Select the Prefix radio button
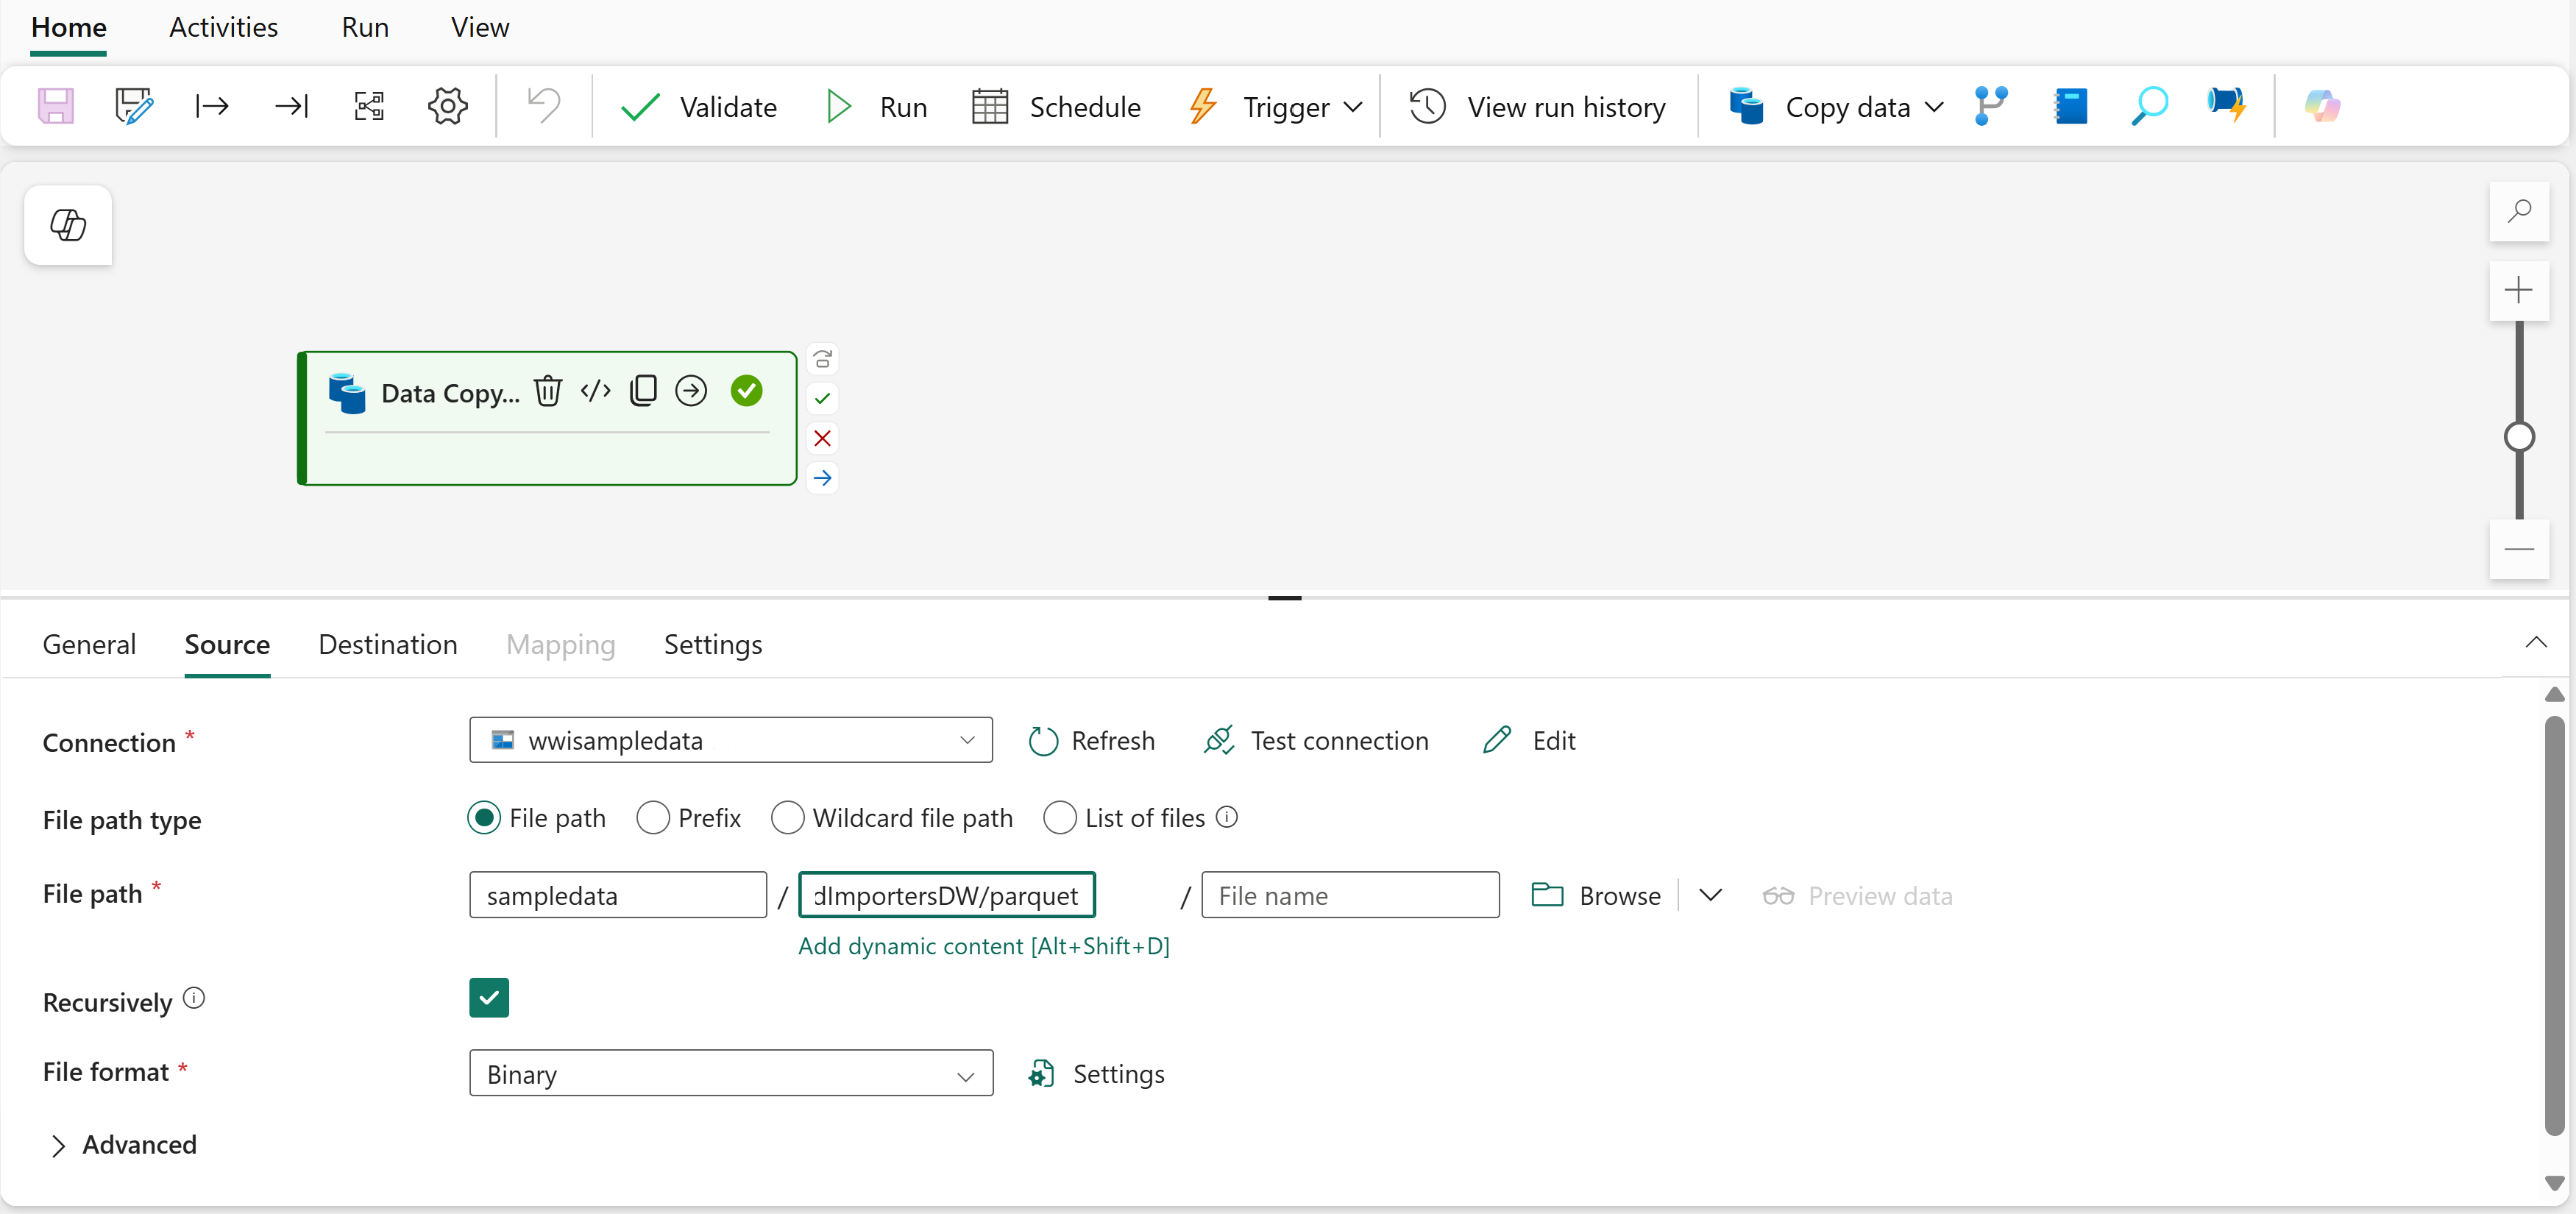The image size is (2576, 1214). tap(653, 818)
